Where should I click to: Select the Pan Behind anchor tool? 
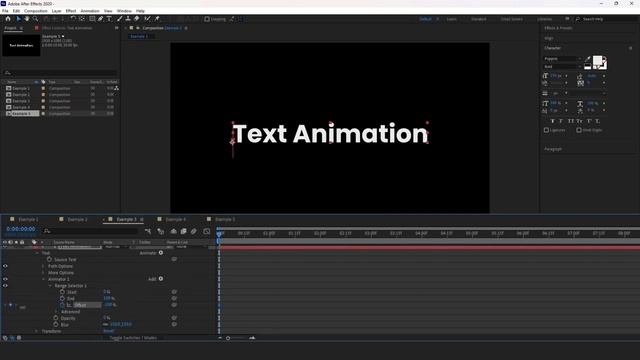(x=82, y=19)
